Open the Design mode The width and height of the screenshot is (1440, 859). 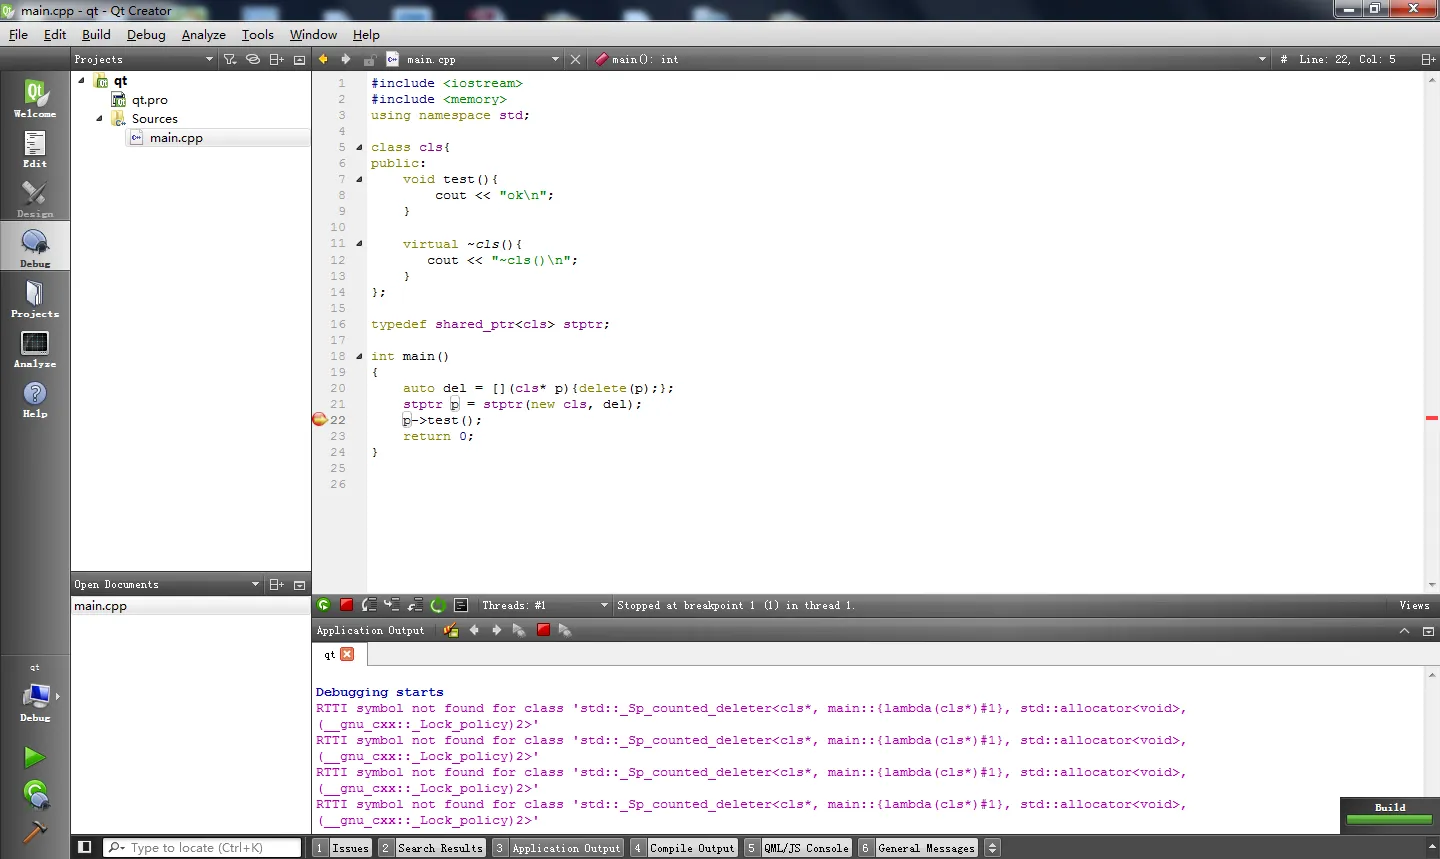click(35, 198)
